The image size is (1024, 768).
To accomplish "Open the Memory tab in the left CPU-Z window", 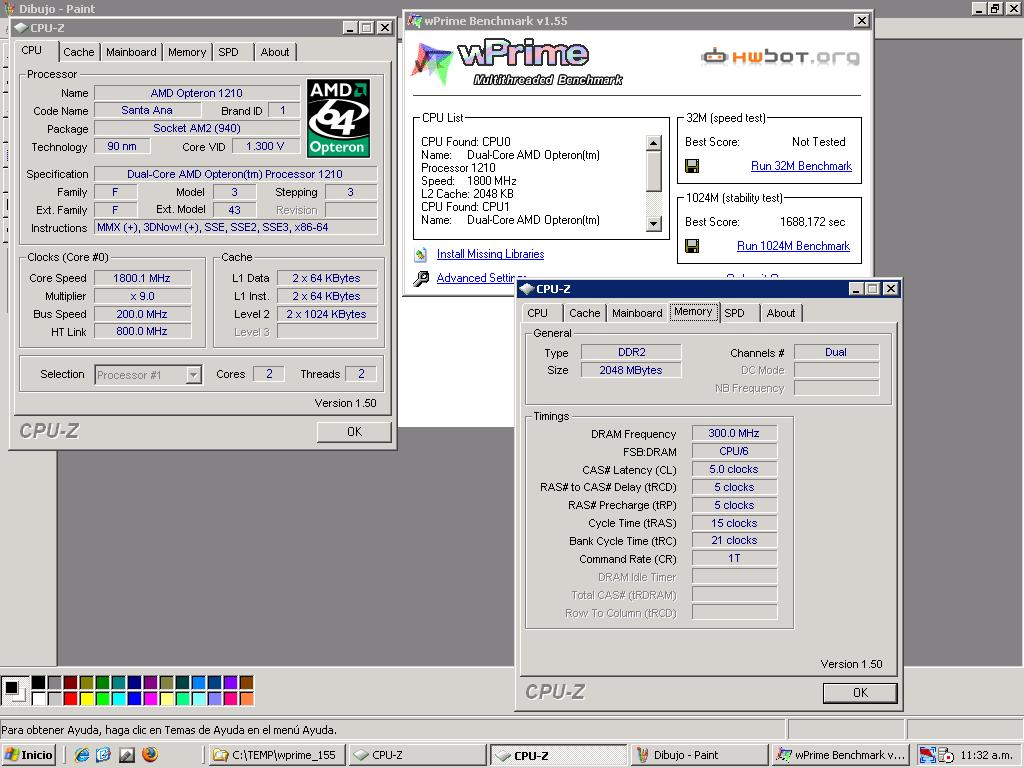I will (x=187, y=52).
